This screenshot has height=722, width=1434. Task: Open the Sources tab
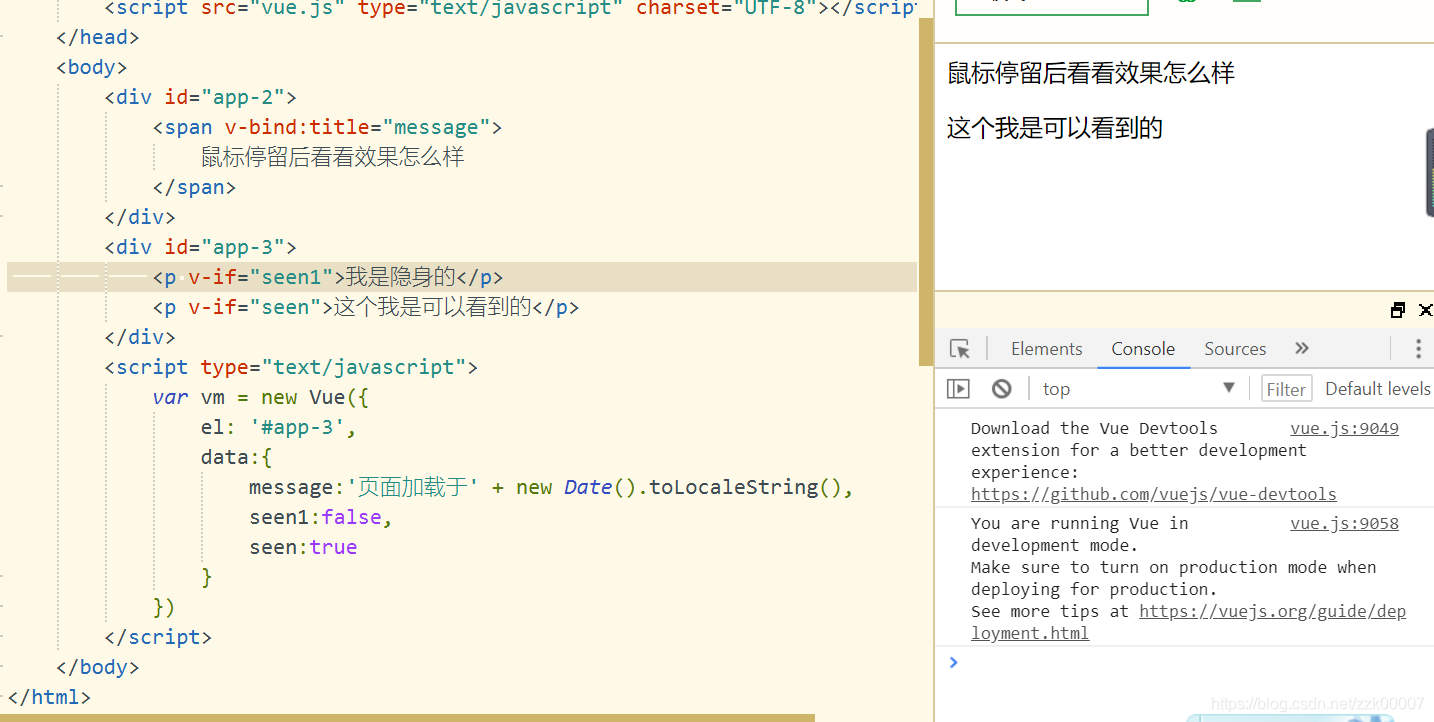click(x=1235, y=349)
